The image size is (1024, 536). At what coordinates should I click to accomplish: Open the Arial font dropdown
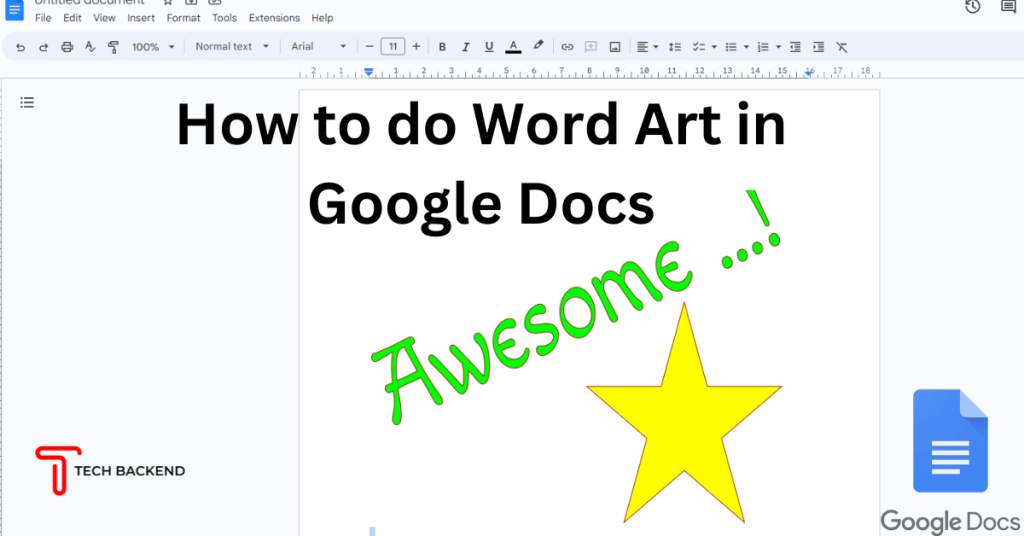point(319,46)
